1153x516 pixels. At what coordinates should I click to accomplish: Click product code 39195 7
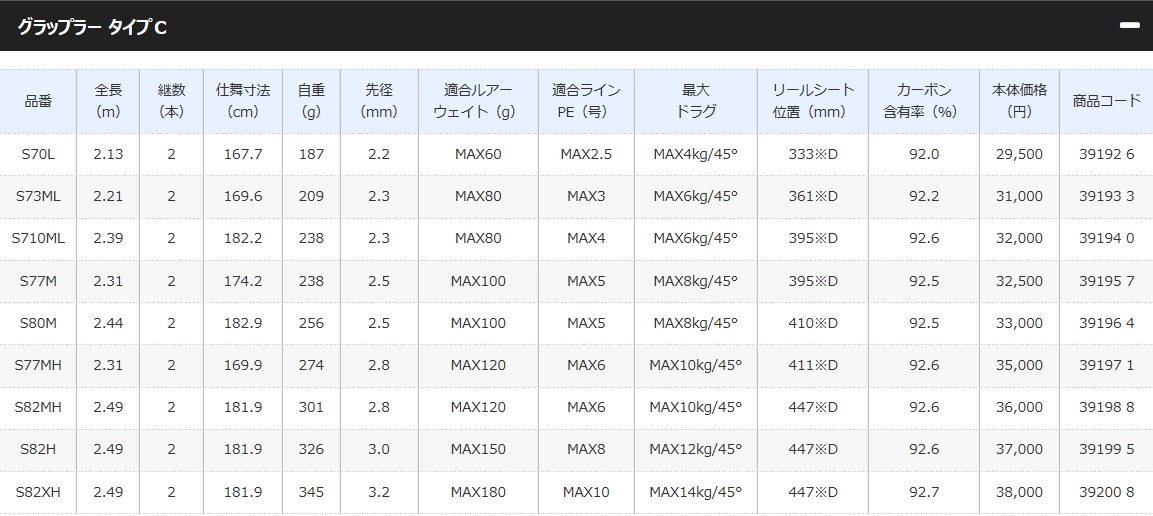click(x=1106, y=281)
